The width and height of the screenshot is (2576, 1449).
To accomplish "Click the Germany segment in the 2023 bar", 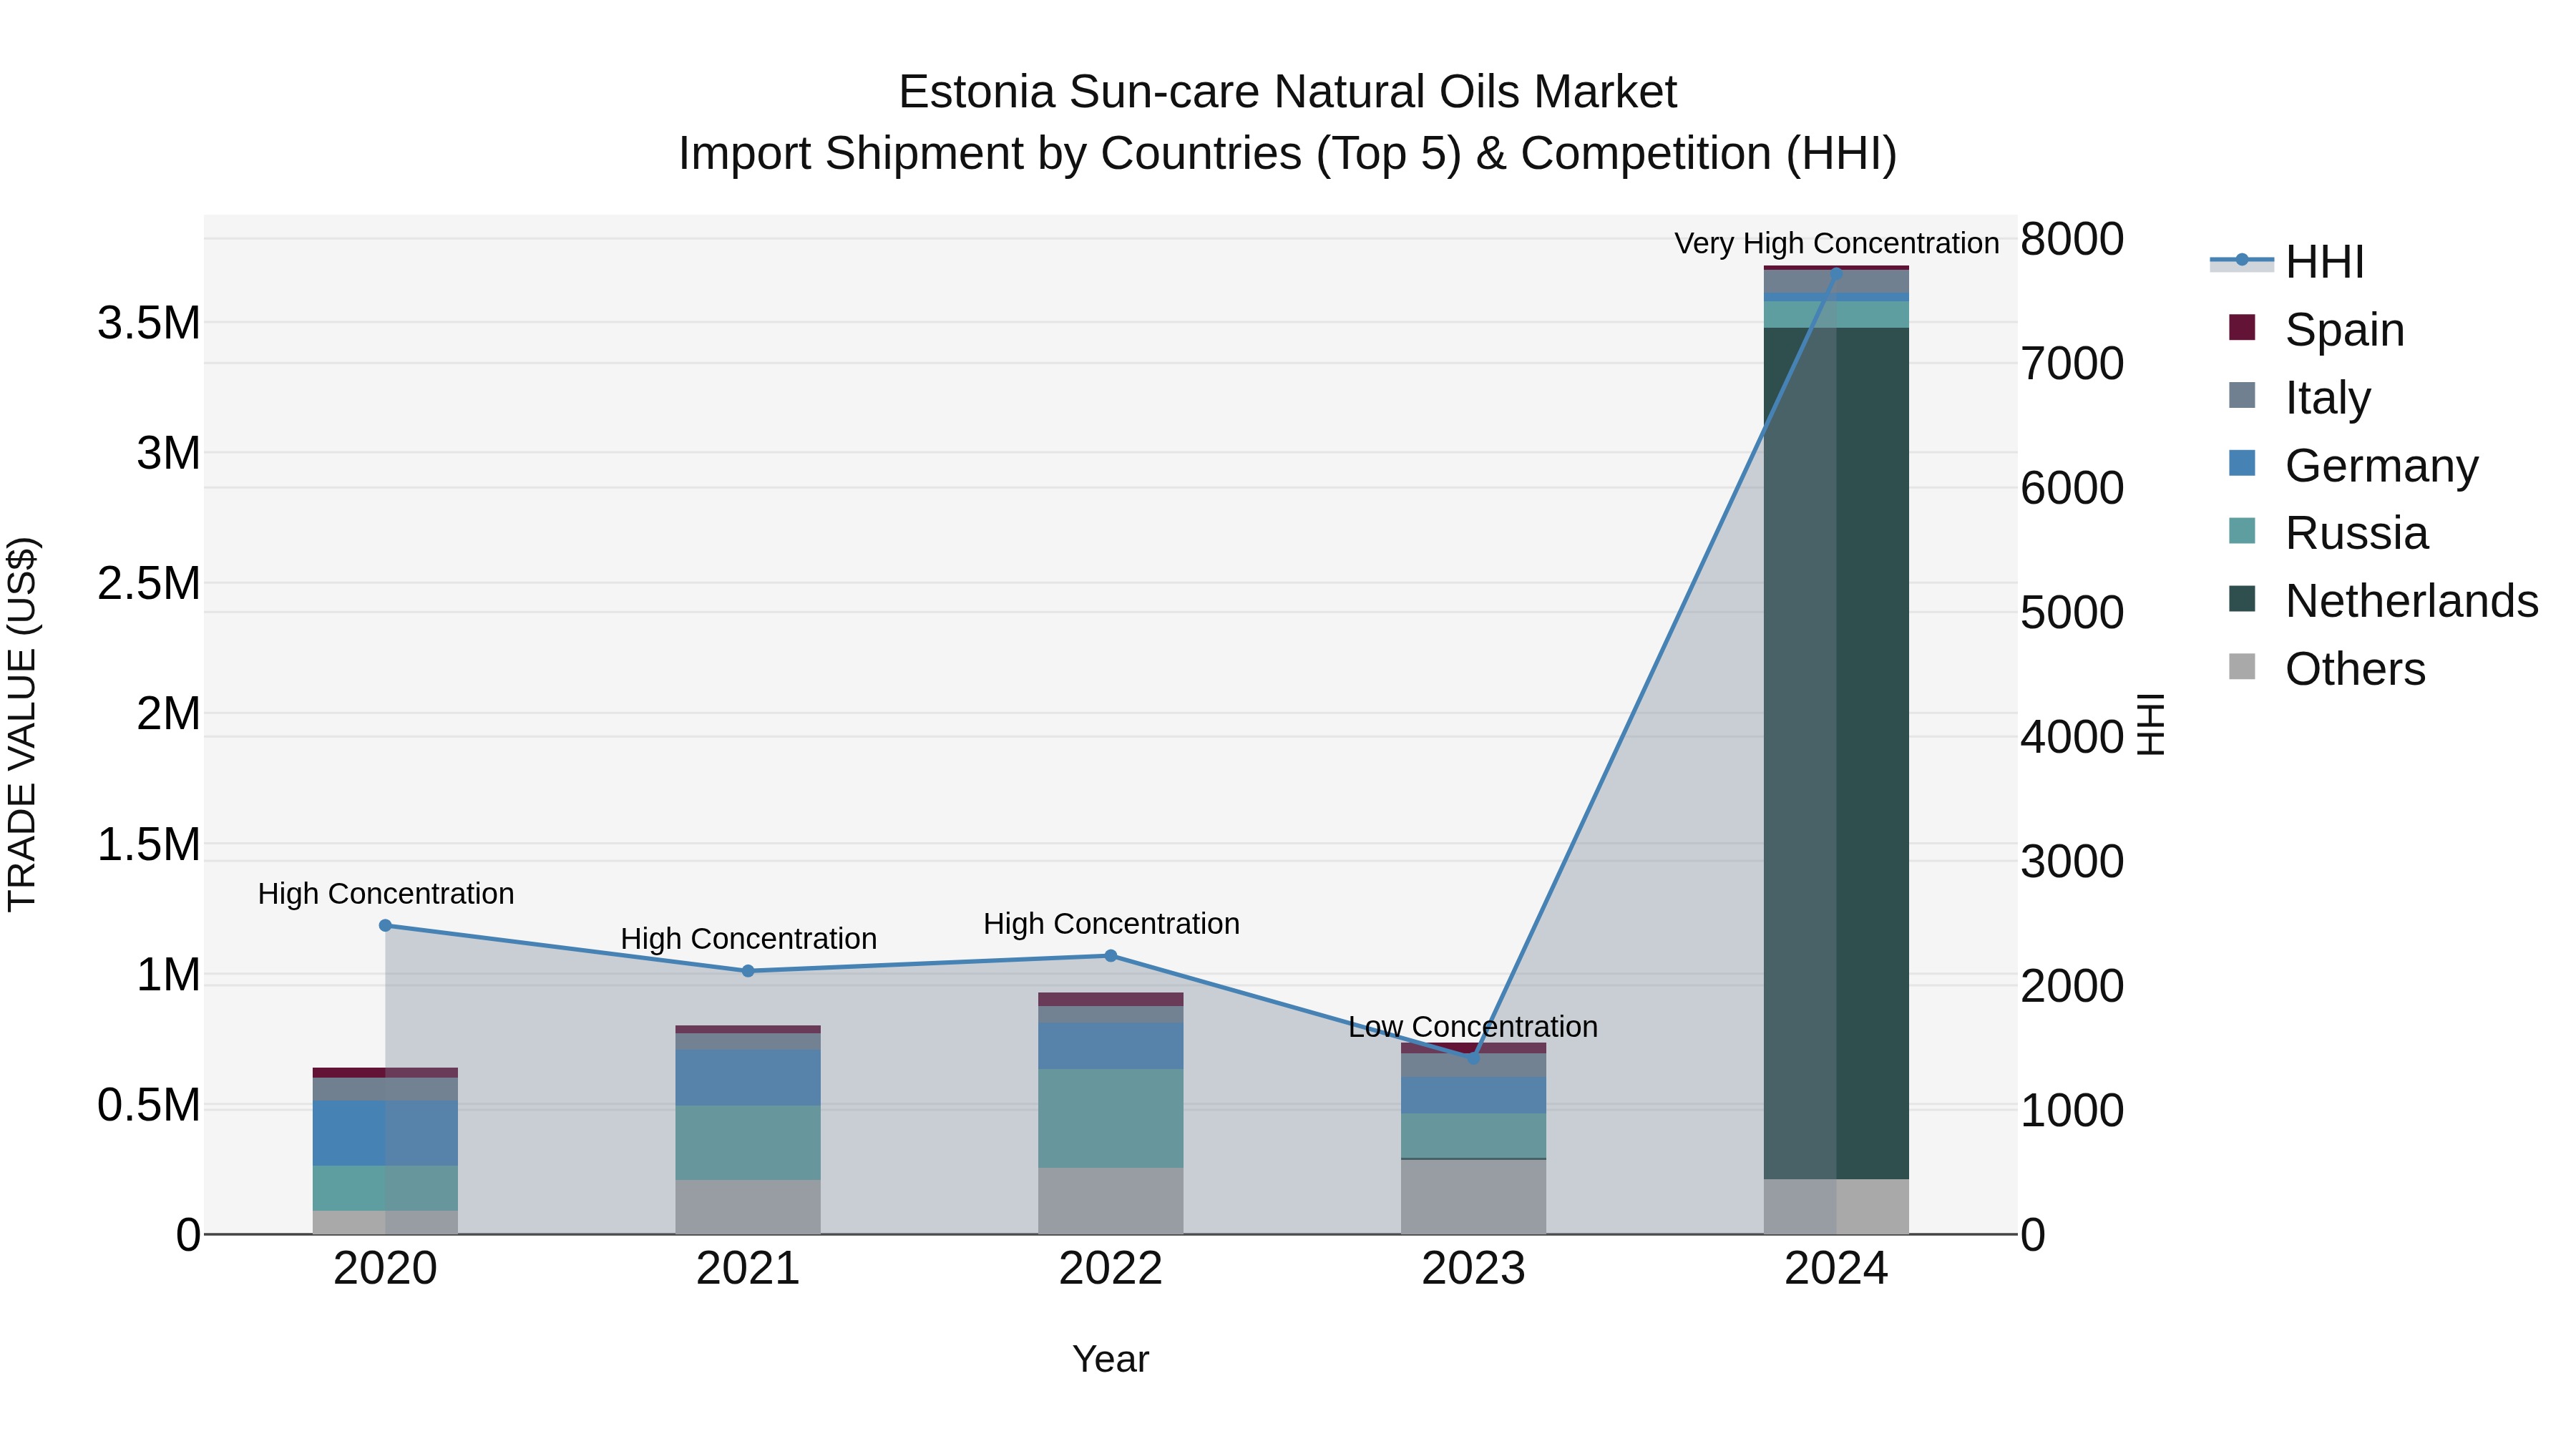I will [x=1473, y=1095].
